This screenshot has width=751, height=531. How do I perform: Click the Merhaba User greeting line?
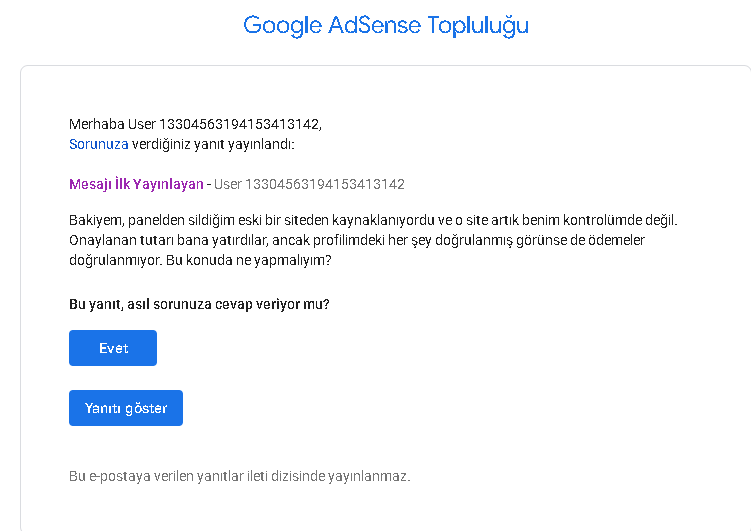(195, 124)
